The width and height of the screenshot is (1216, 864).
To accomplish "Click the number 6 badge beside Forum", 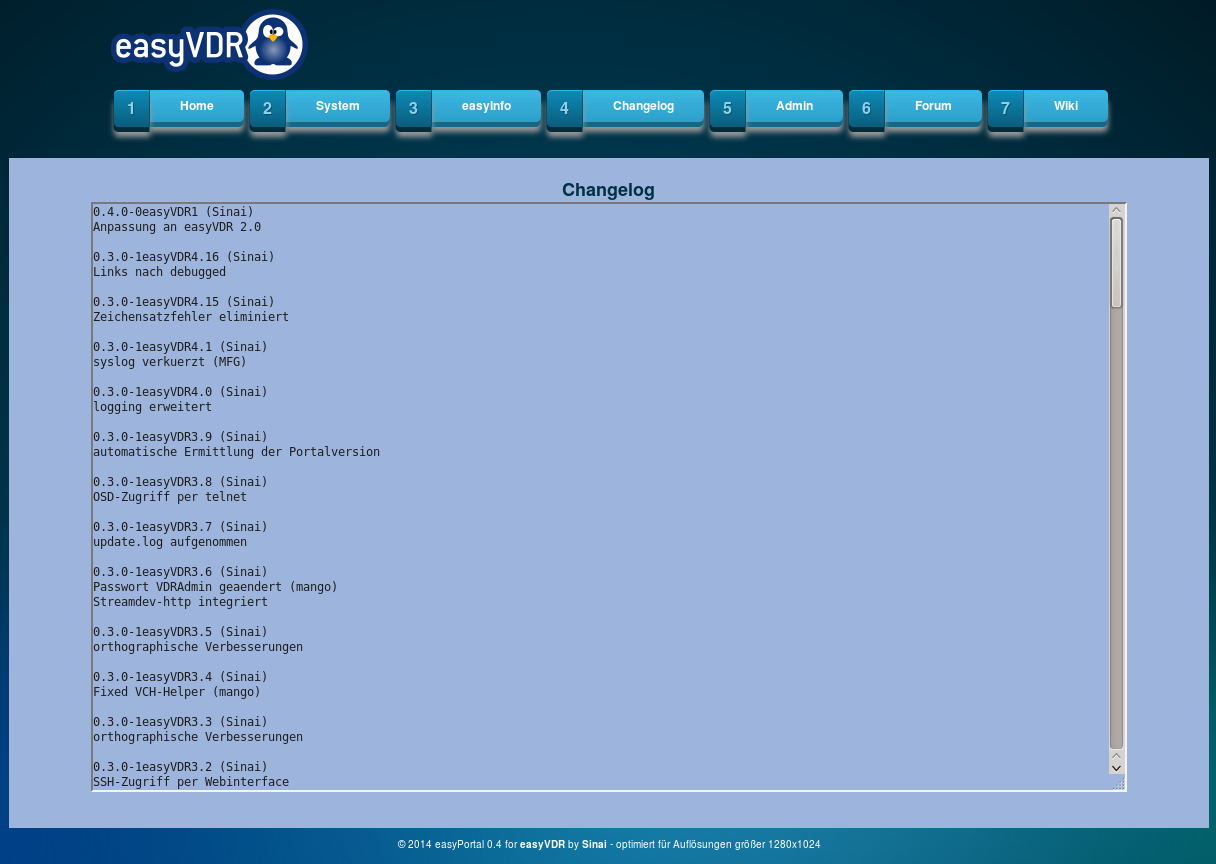I will click(866, 108).
